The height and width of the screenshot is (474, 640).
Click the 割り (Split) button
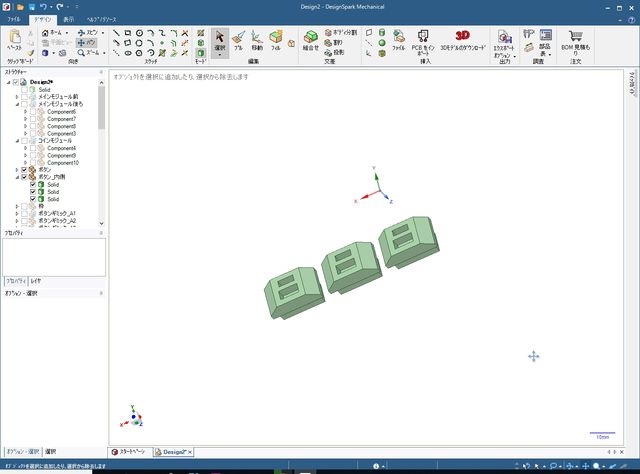(333, 42)
